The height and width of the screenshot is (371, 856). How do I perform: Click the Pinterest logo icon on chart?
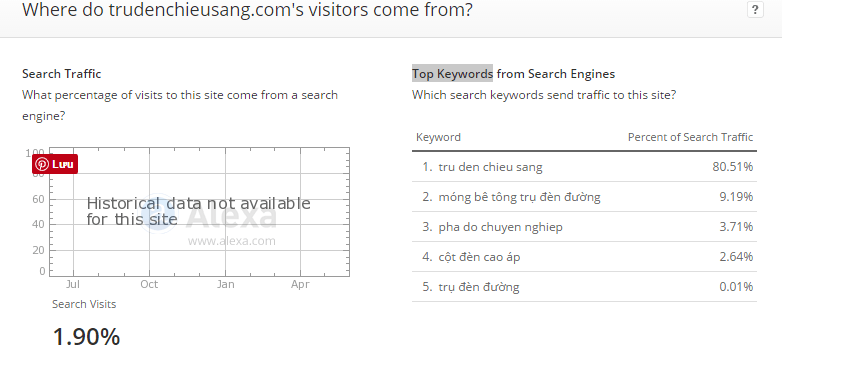pyautogui.click(x=42, y=164)
